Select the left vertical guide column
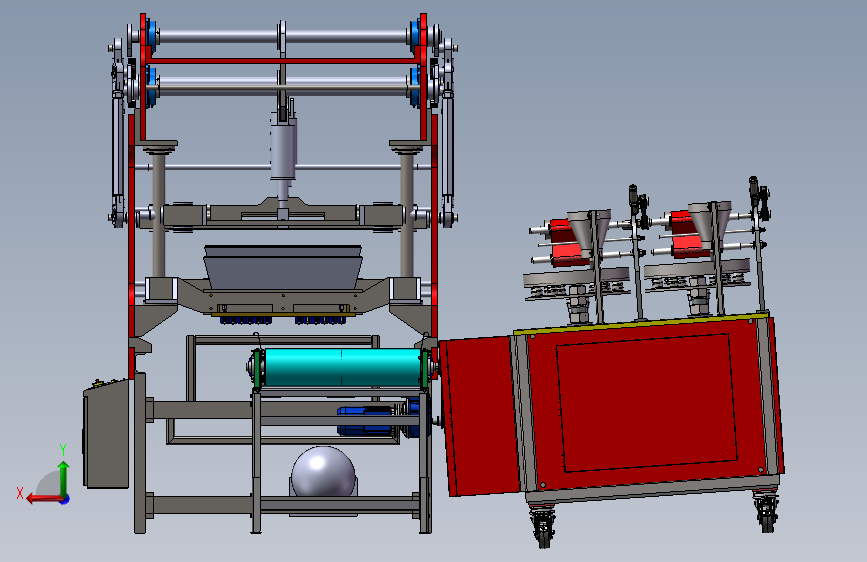The height and width of the screenshot is (562, 867). [x=159, y=216]
